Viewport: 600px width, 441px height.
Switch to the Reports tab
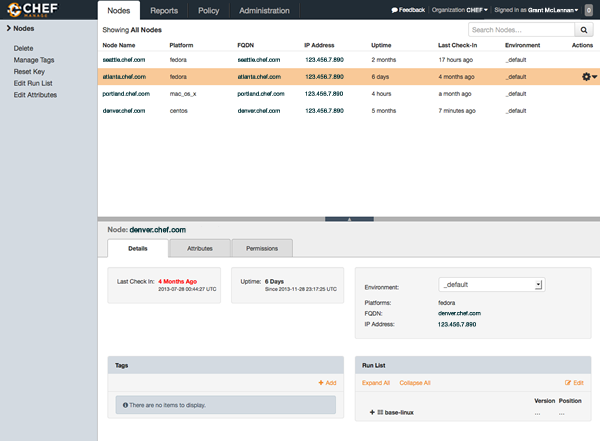tap(163, 10)
